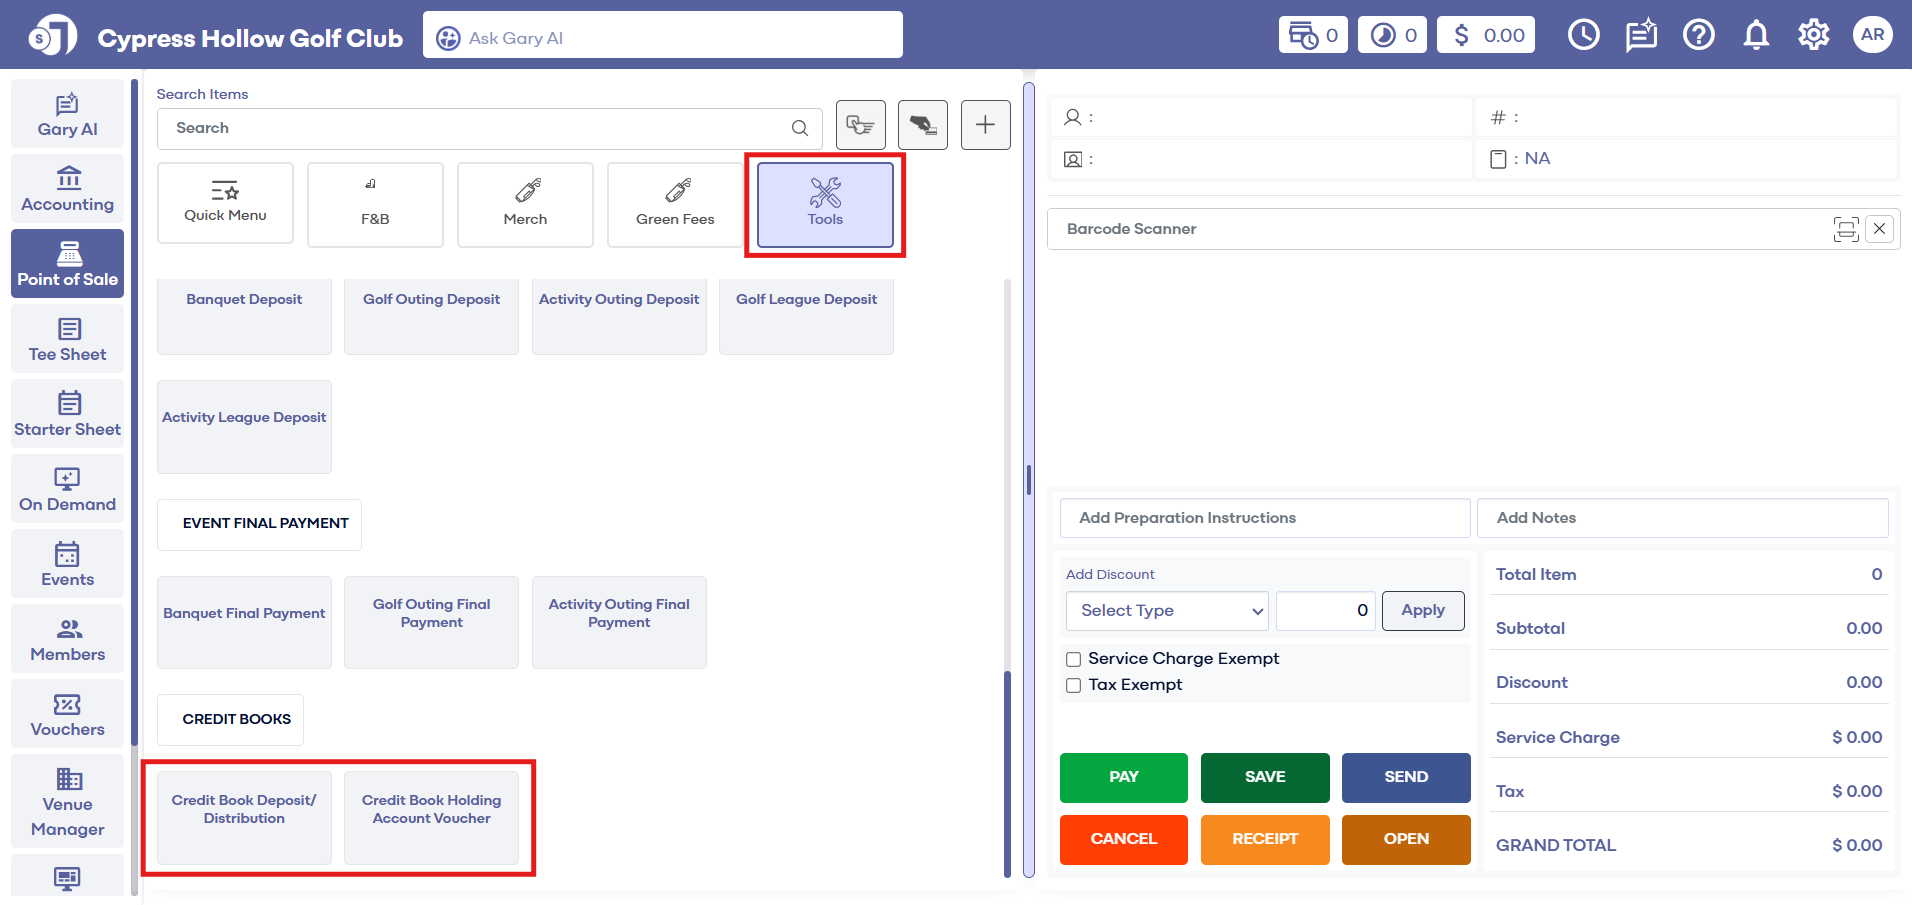This screenshot has width=1912, height=905.
Task: Select the F&B category tab
Action: [375, 204]
